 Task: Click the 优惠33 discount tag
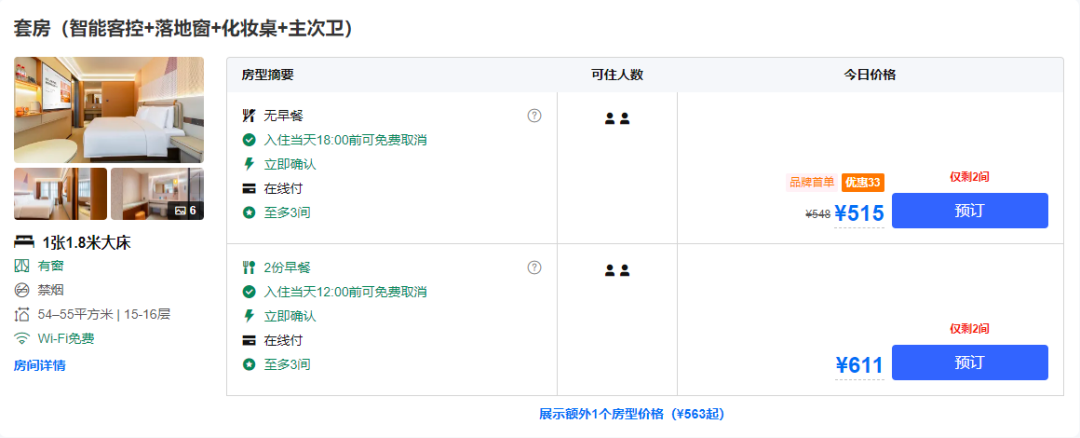pyautogui.click(x=863, y=182)
